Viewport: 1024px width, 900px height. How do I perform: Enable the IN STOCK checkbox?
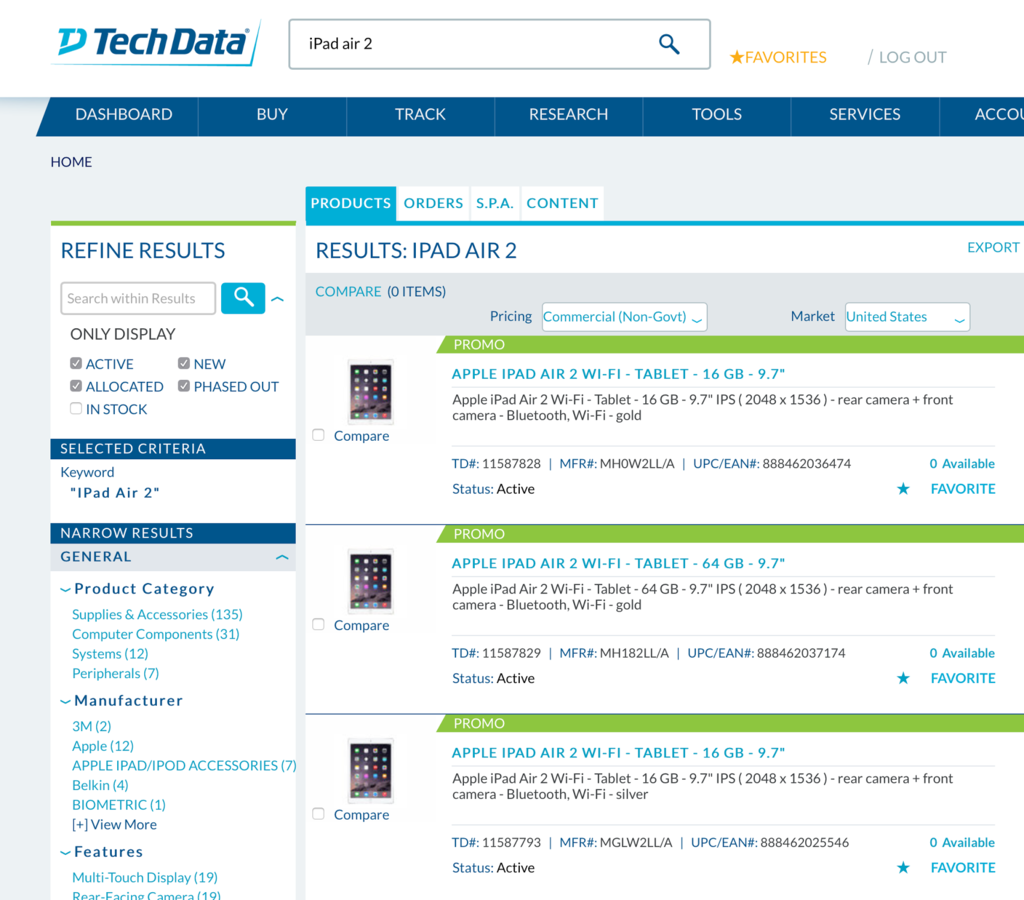pos(76,409)
